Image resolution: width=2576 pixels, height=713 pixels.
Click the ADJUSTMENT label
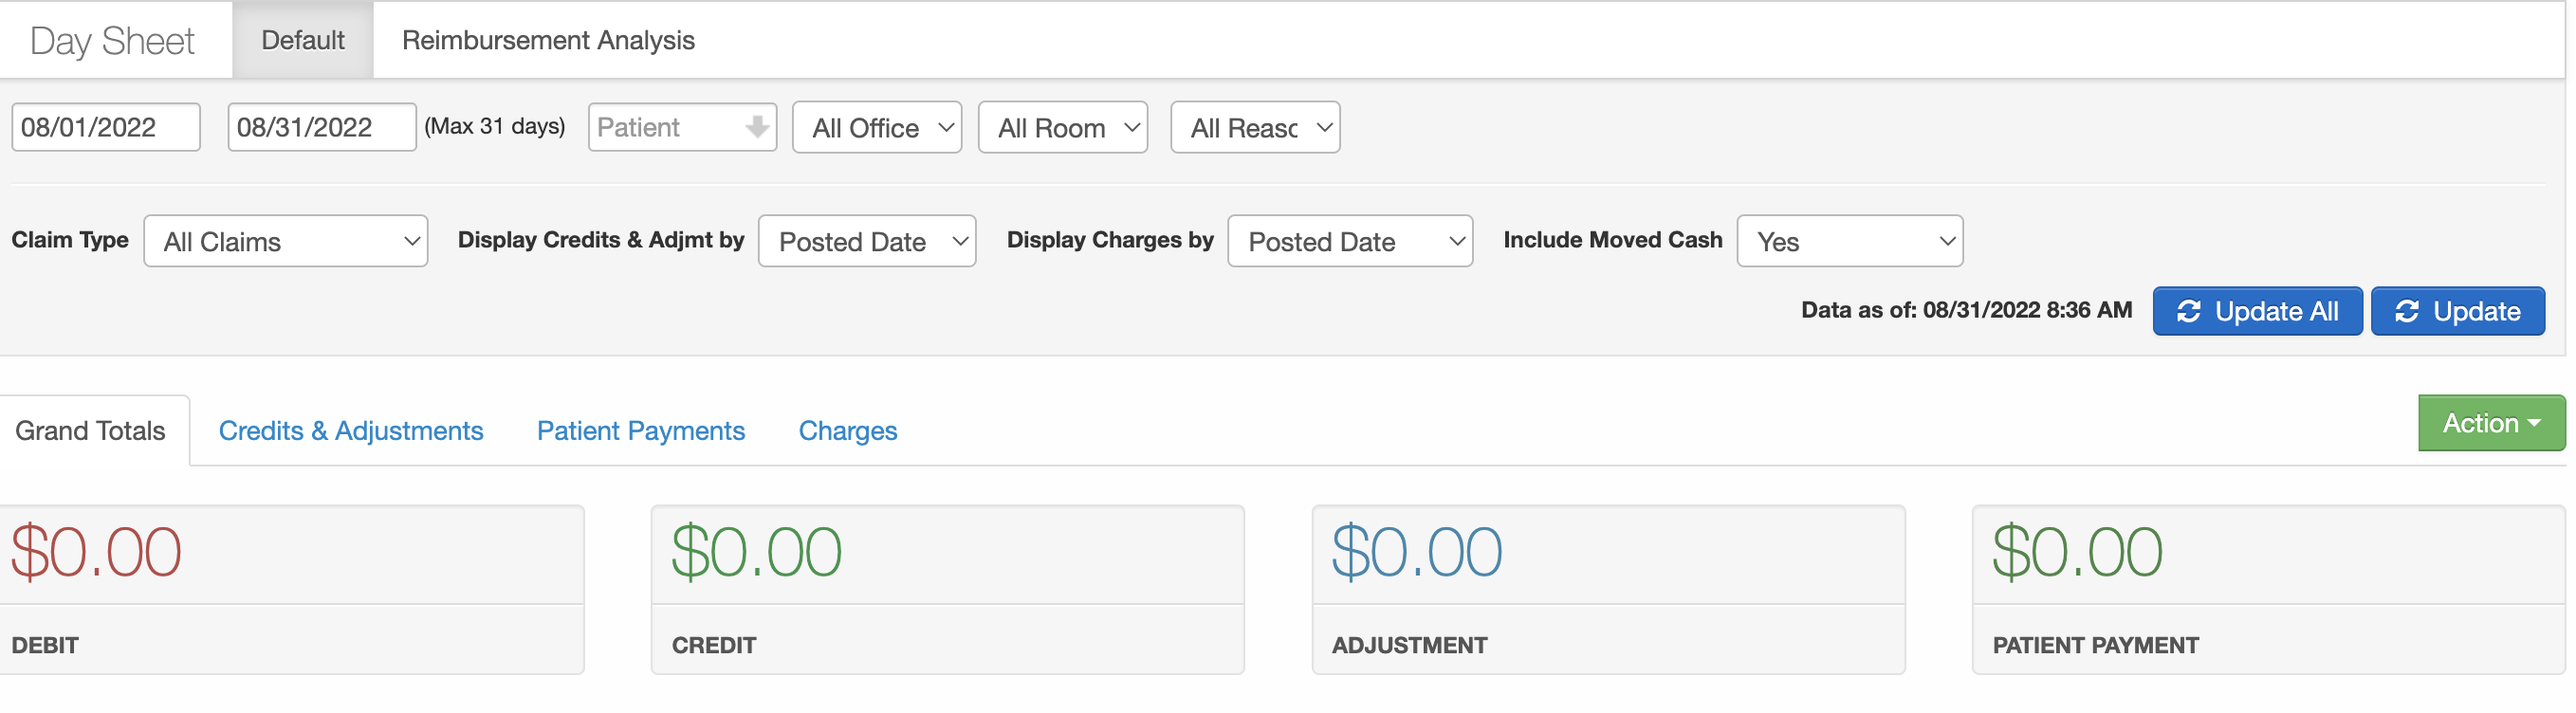(1409, 645)
